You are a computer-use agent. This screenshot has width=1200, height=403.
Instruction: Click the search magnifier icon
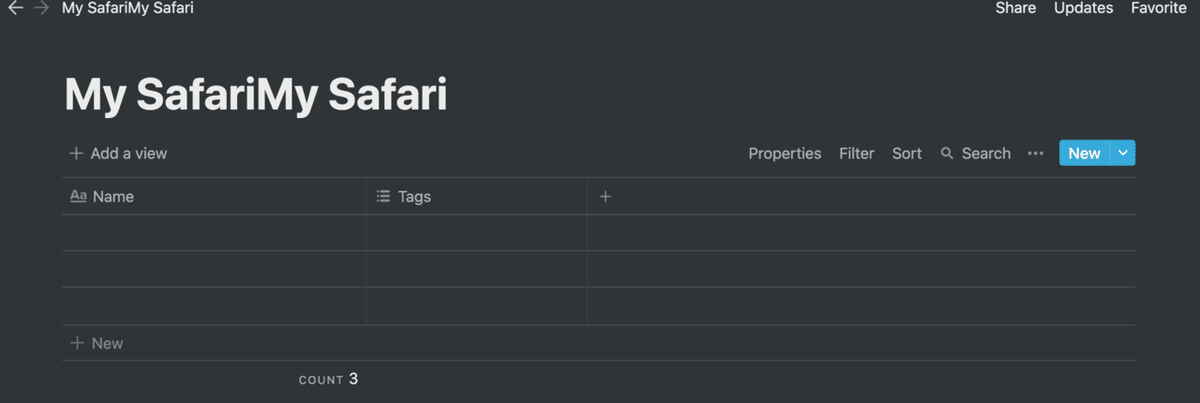tap(947, 154)
